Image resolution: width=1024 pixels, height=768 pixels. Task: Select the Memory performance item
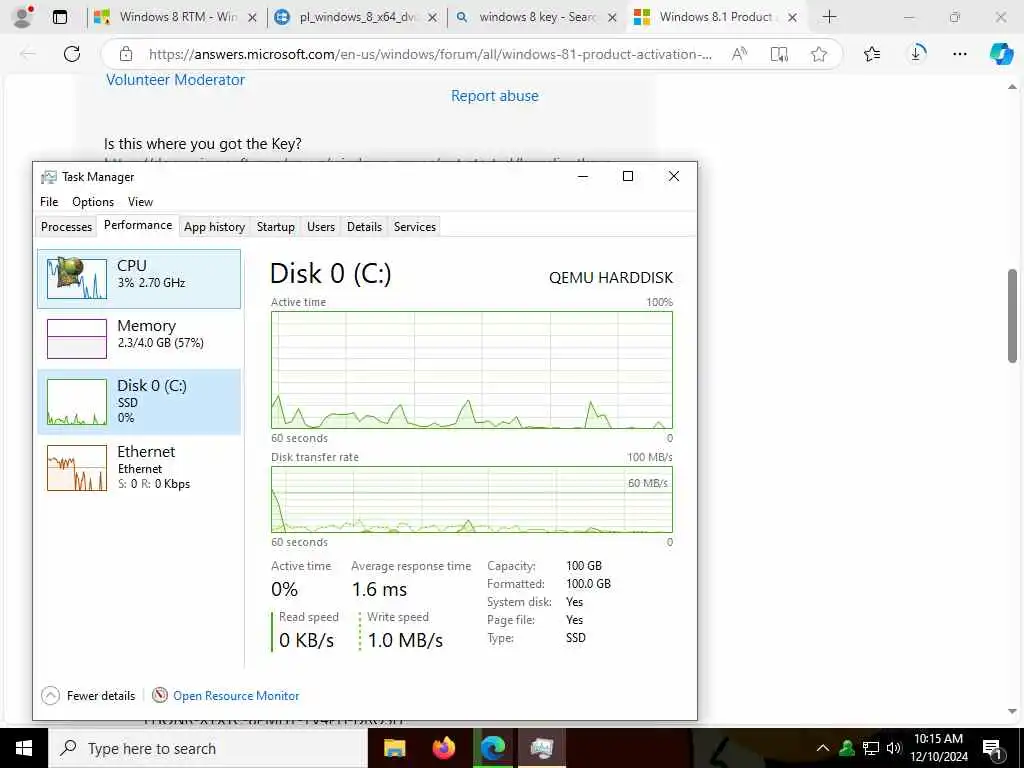tap(139, 338)
